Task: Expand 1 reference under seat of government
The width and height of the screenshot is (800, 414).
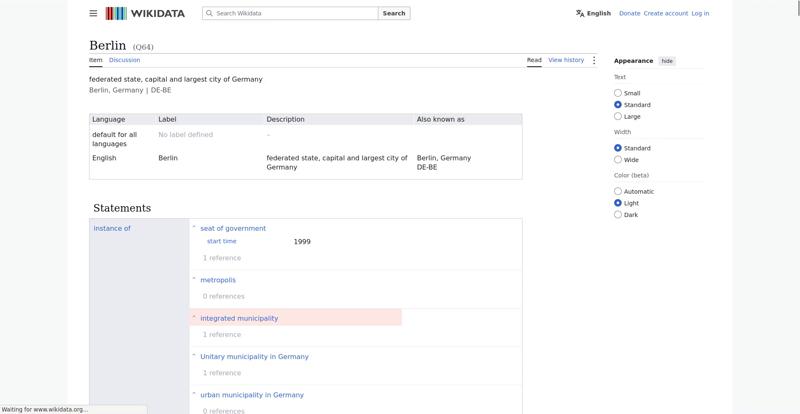Action: click(222, 258)
